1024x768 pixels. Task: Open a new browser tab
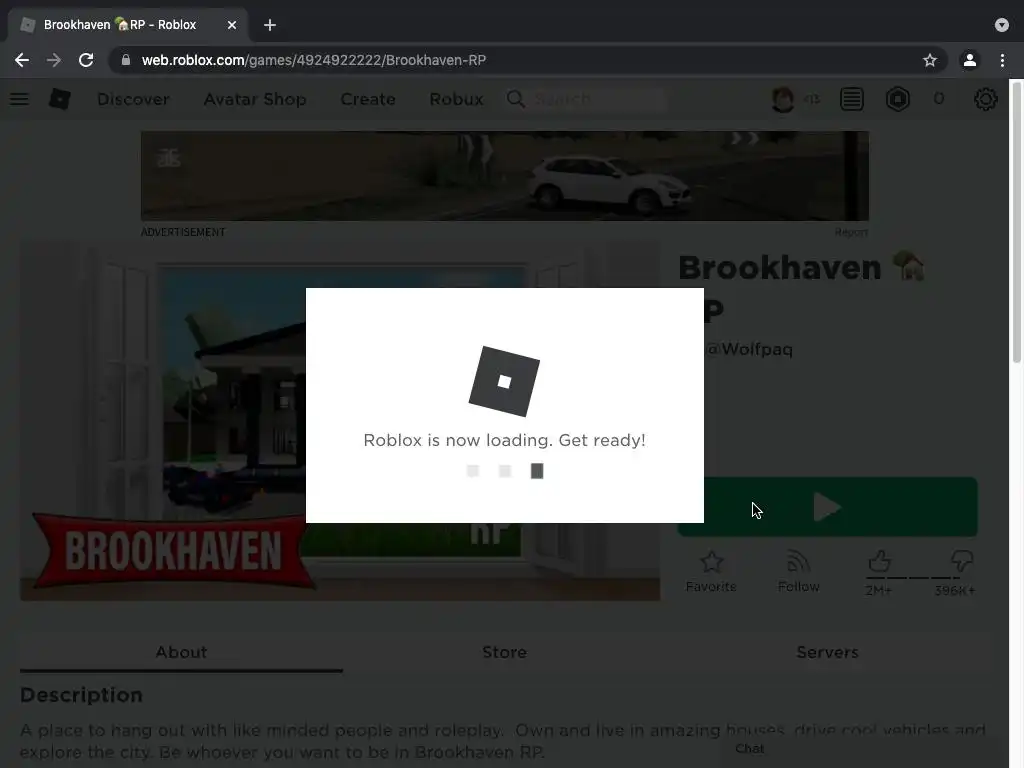click(x=270, y=25)
